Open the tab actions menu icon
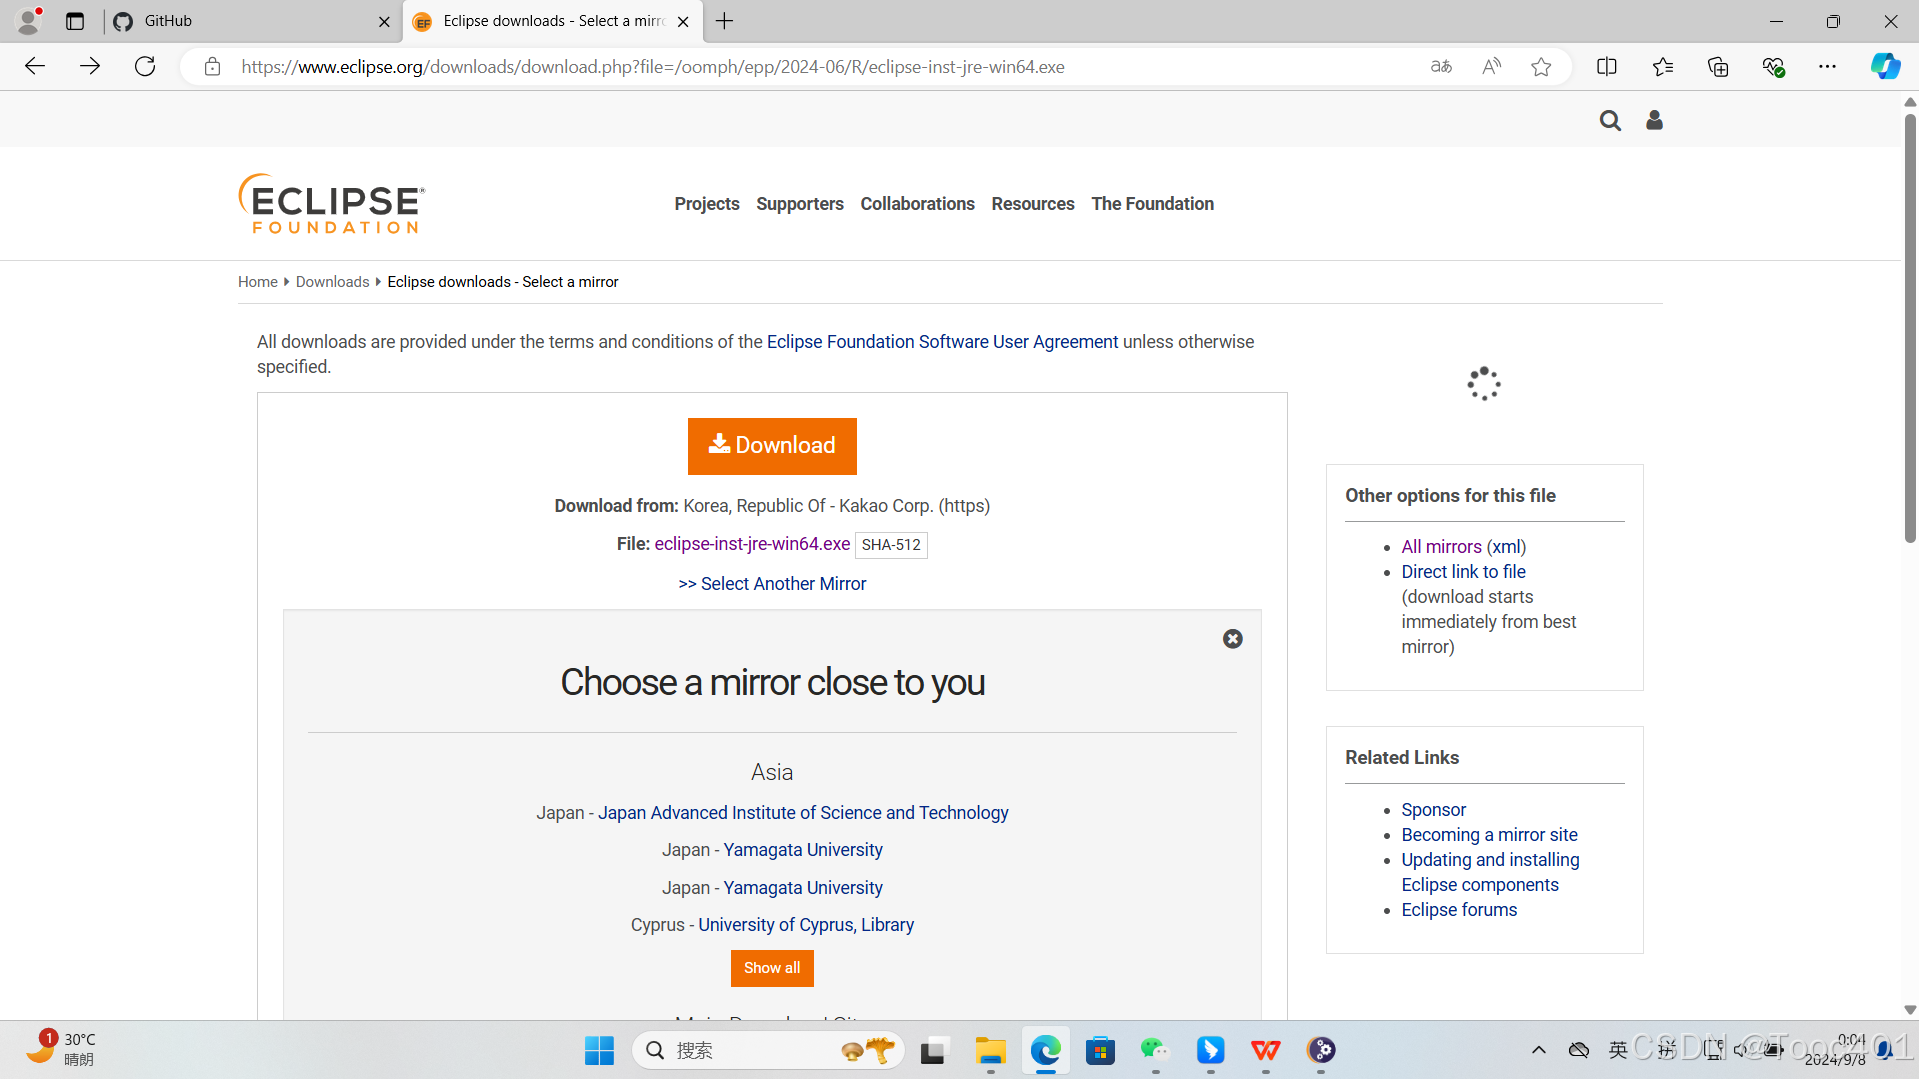The height and width of the screenshot is (1079, 1919). 75,21
